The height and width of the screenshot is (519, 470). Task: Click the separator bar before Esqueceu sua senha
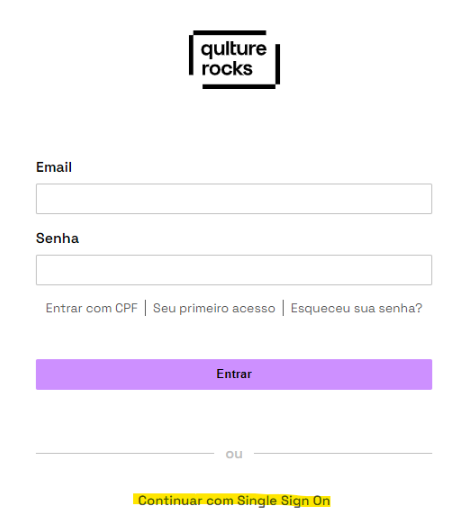click(283, 308)
